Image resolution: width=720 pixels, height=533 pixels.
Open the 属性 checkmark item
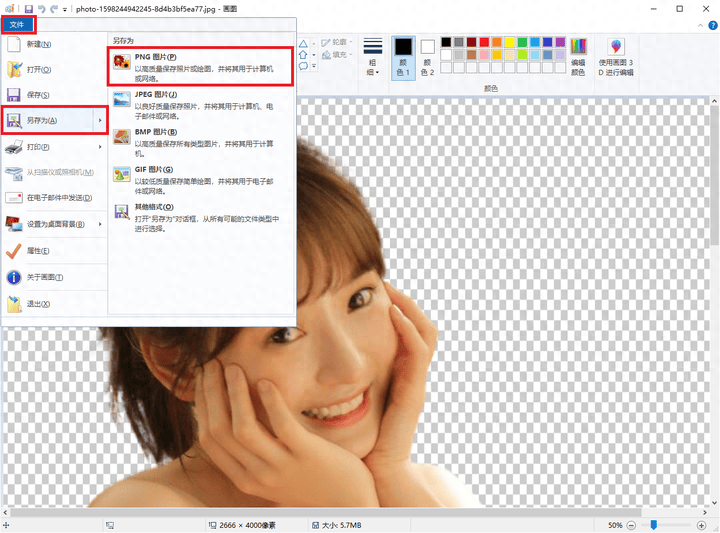click(x=14, y=251)
